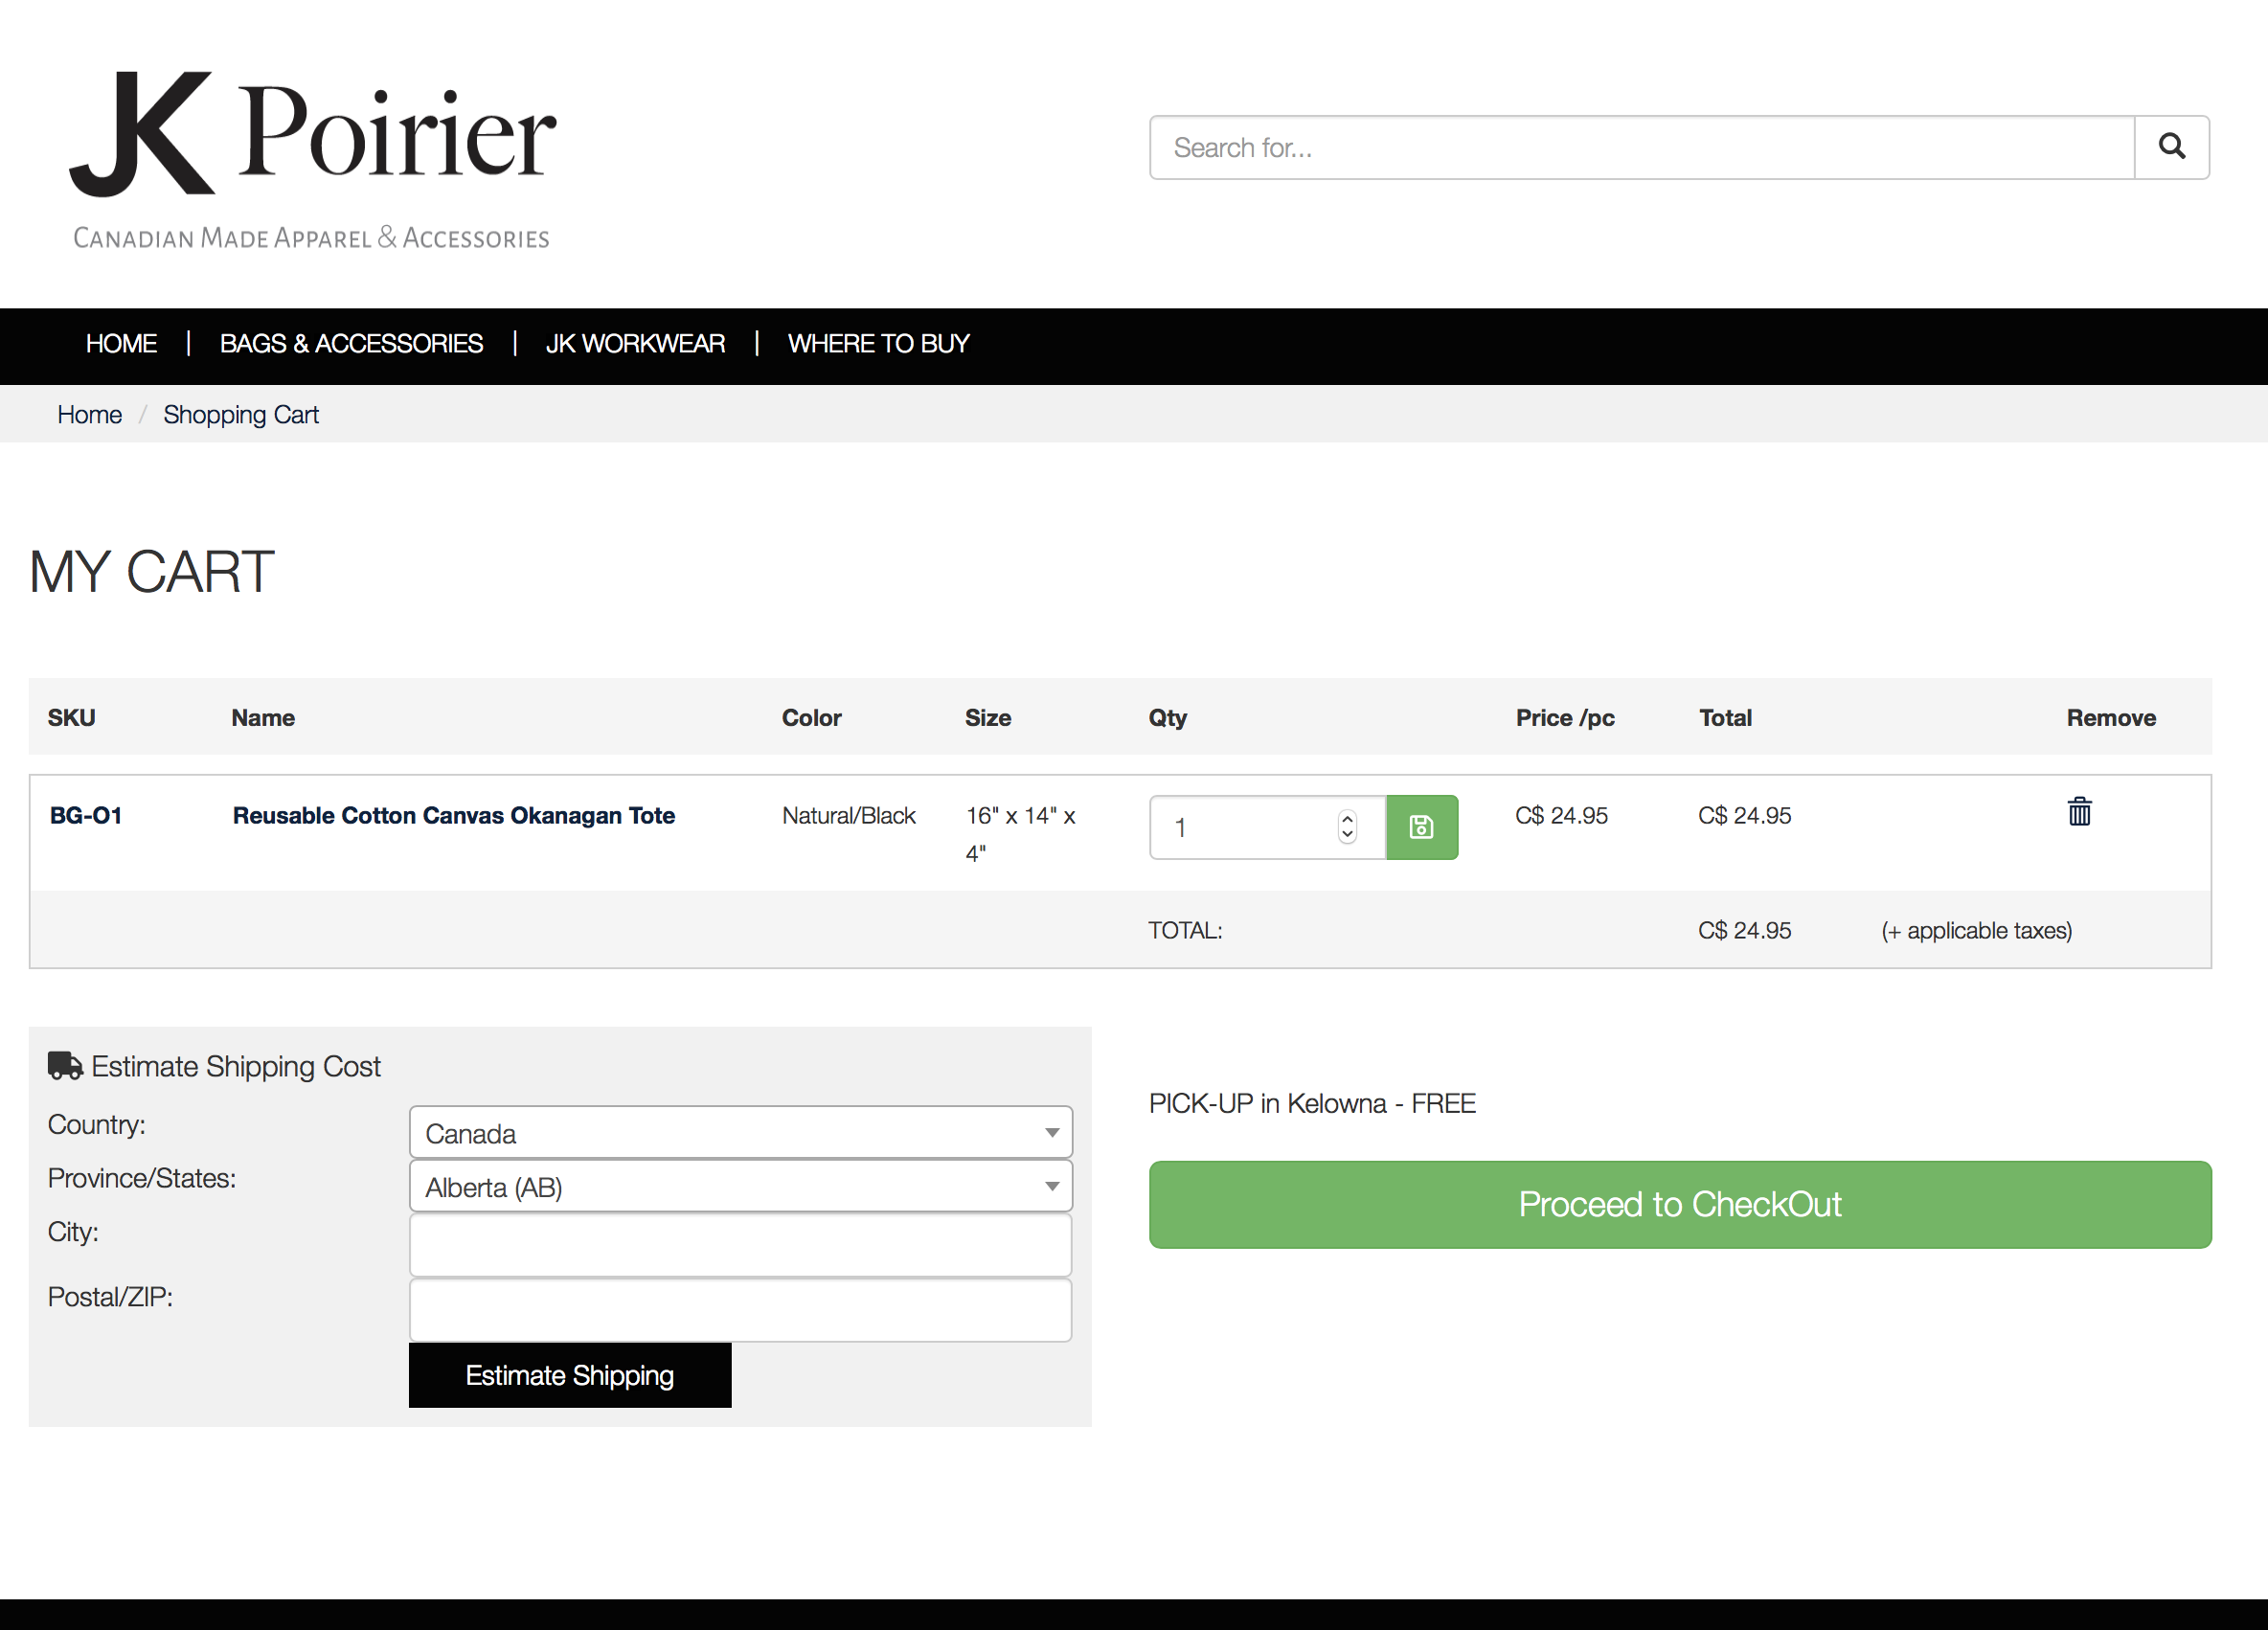Viewport: 2268px width, 1630px height.
Task: Open JK WORKWEAR menu
Action: (635, 343)
